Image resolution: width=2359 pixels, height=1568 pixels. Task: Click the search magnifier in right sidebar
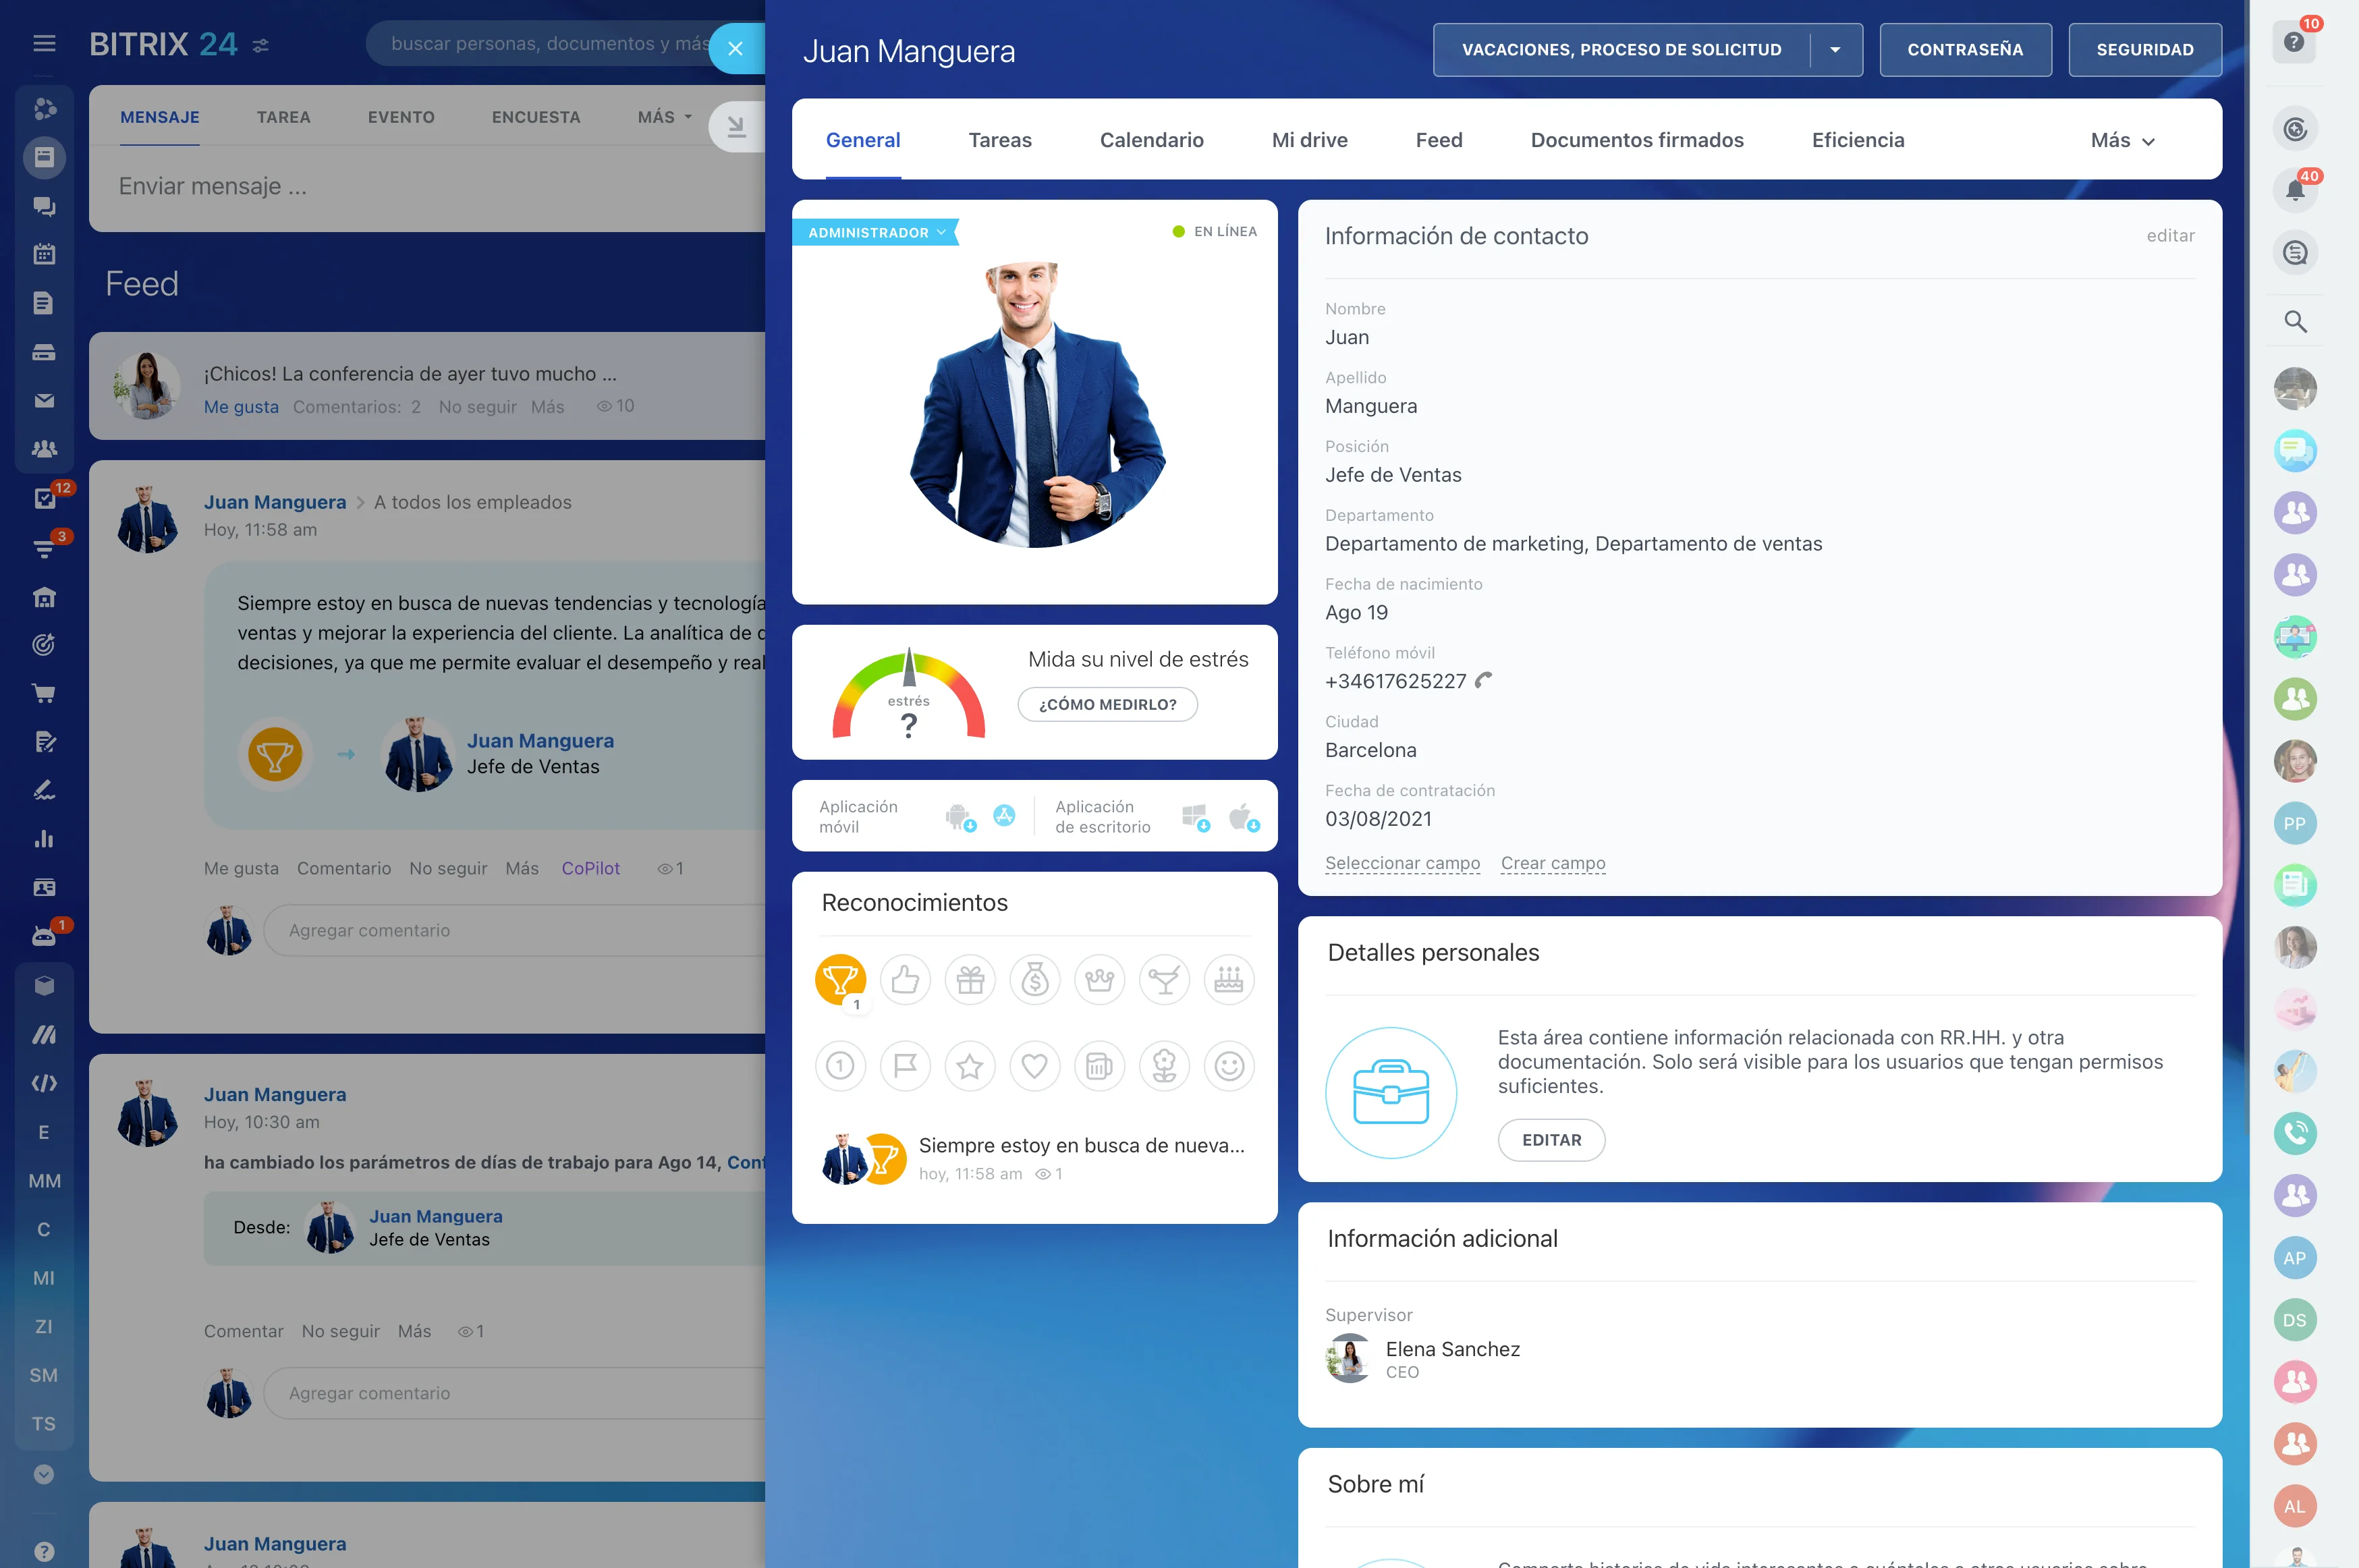coord(2295,322)
